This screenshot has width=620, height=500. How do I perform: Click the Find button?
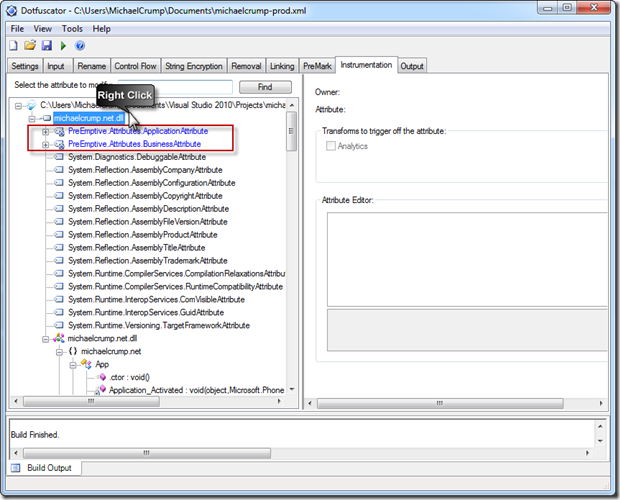[x=265, y=87]
